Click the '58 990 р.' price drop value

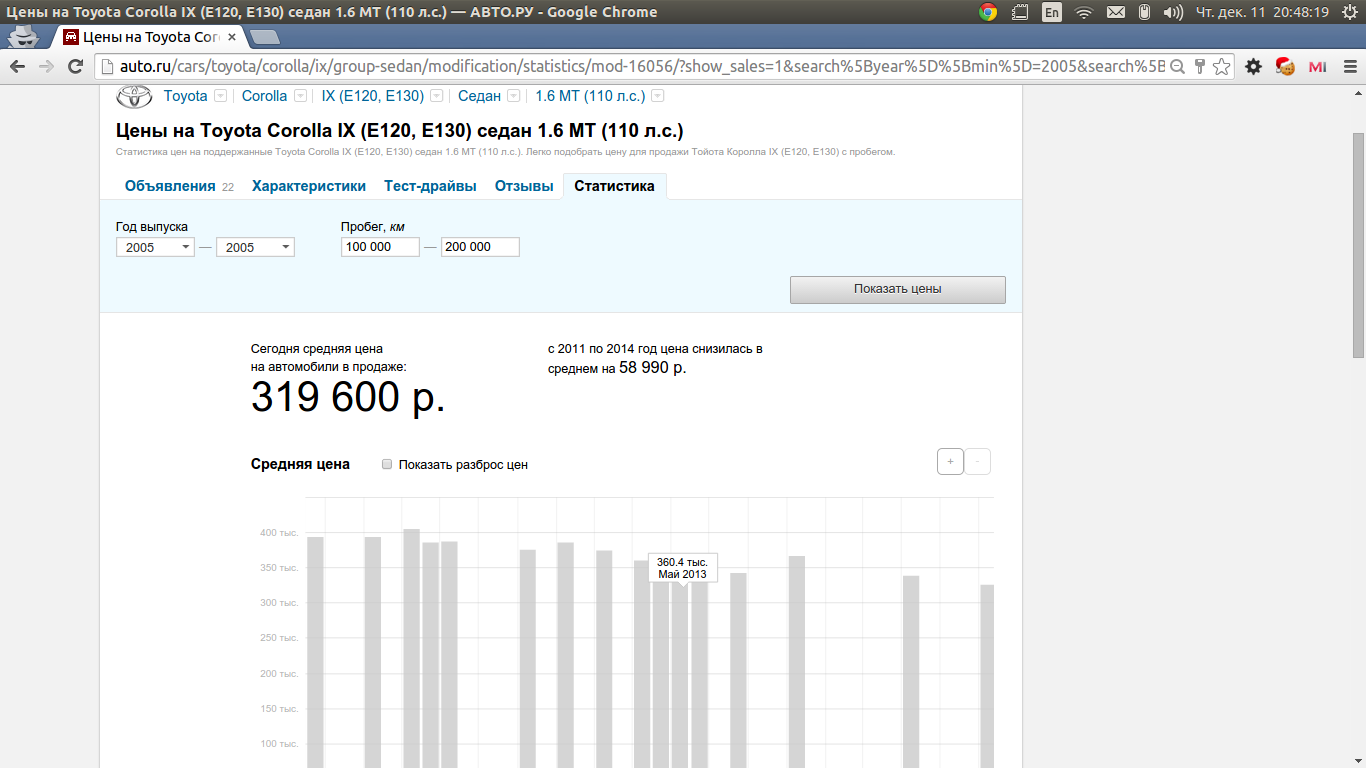653,368
